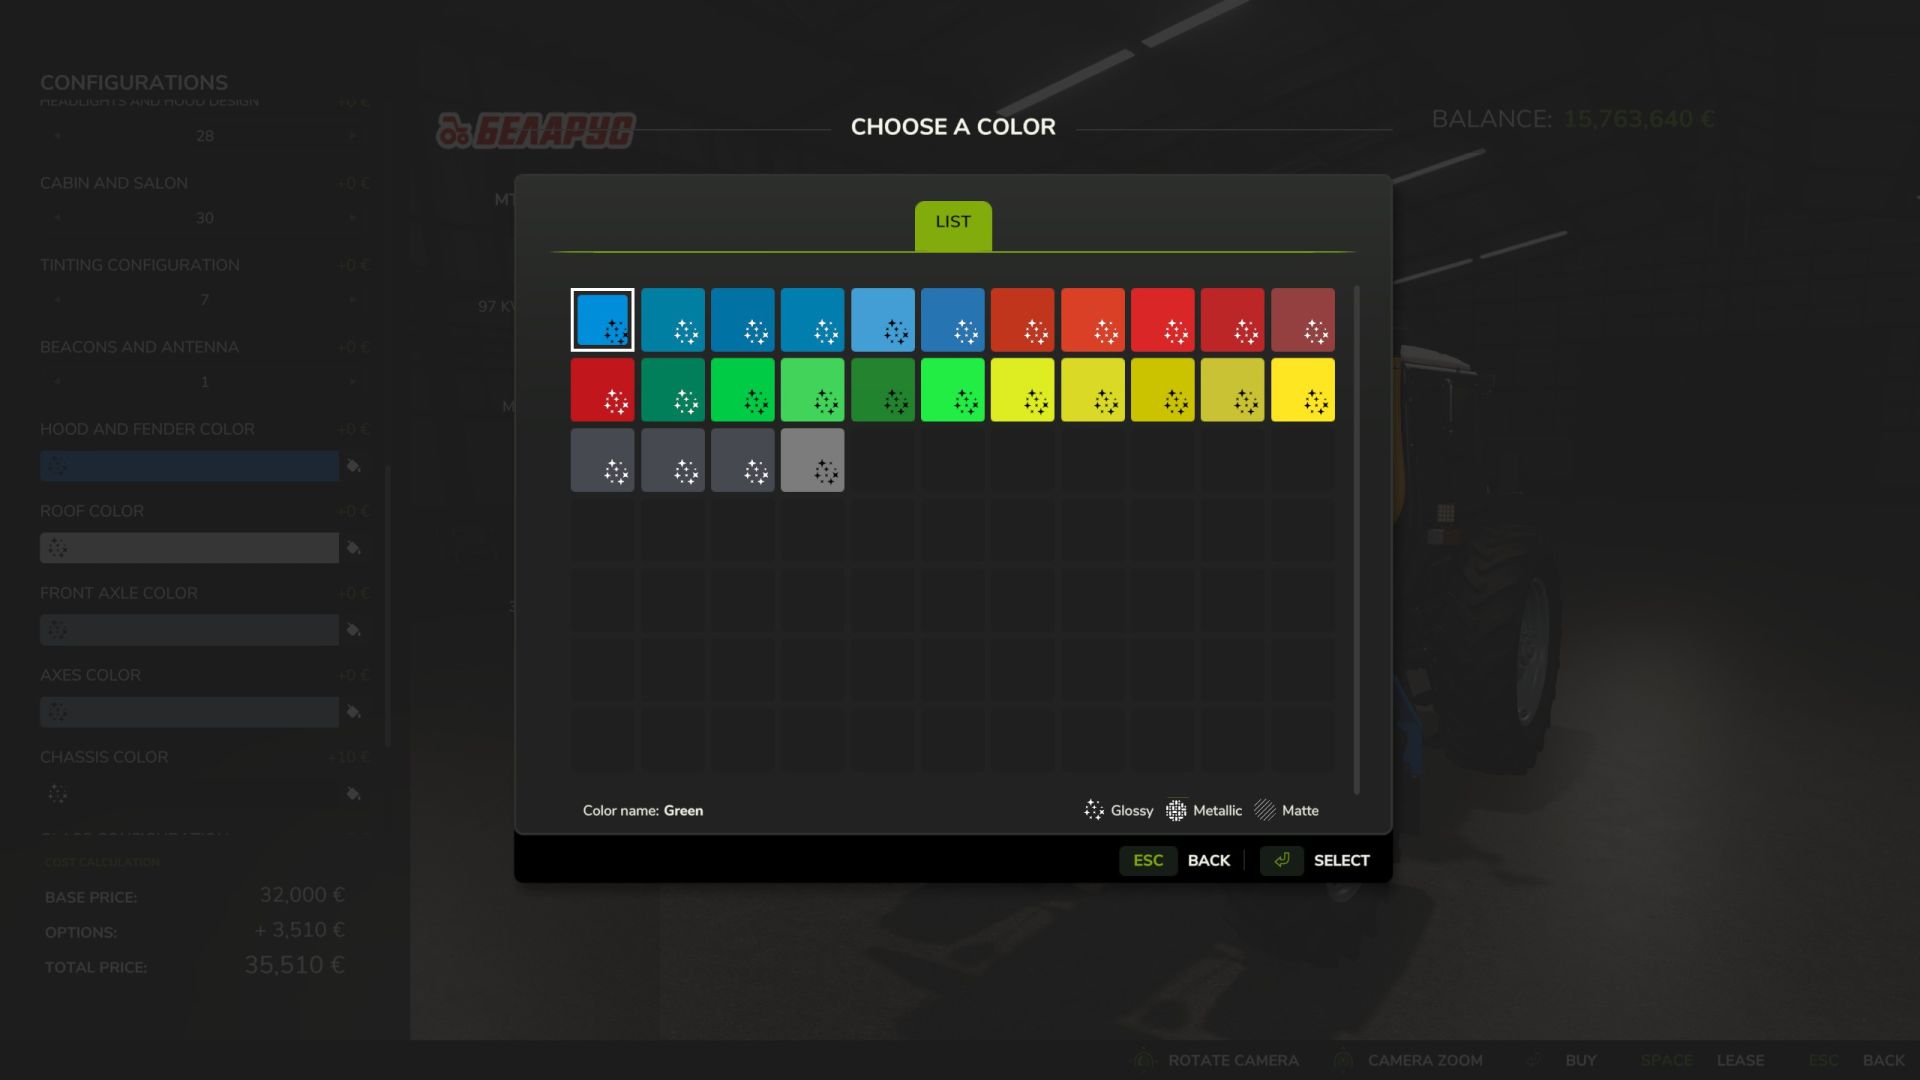Select the dark forest green swatch
Image resolution: width=1920 pixels, height=1080 pixels.
[x=883, y=390]
